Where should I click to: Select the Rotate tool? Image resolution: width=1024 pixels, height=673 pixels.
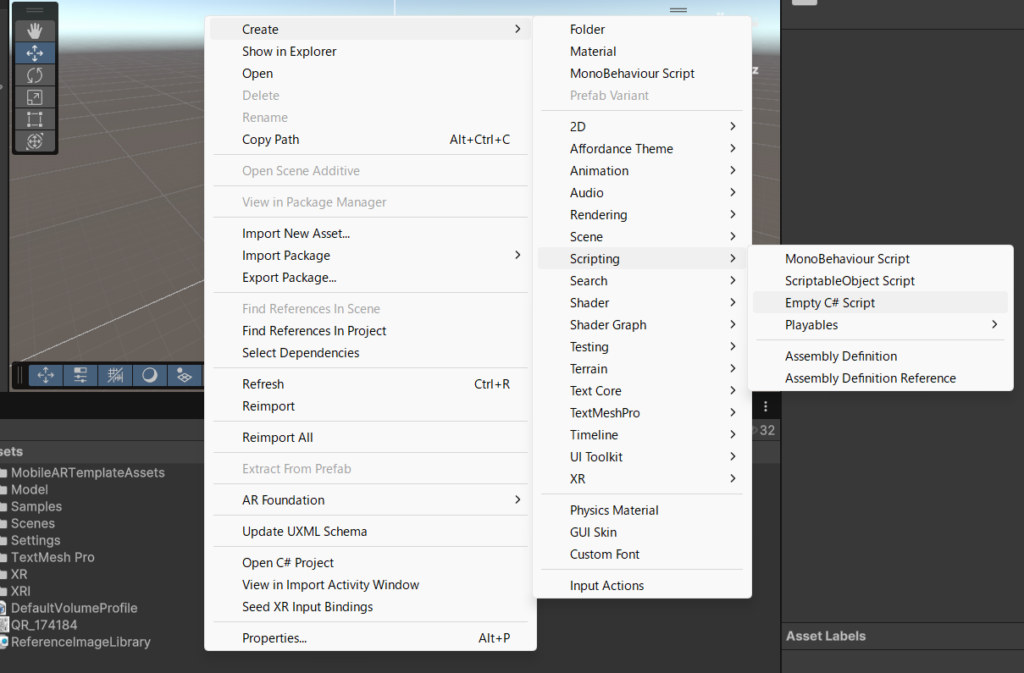tap(35, 75)
